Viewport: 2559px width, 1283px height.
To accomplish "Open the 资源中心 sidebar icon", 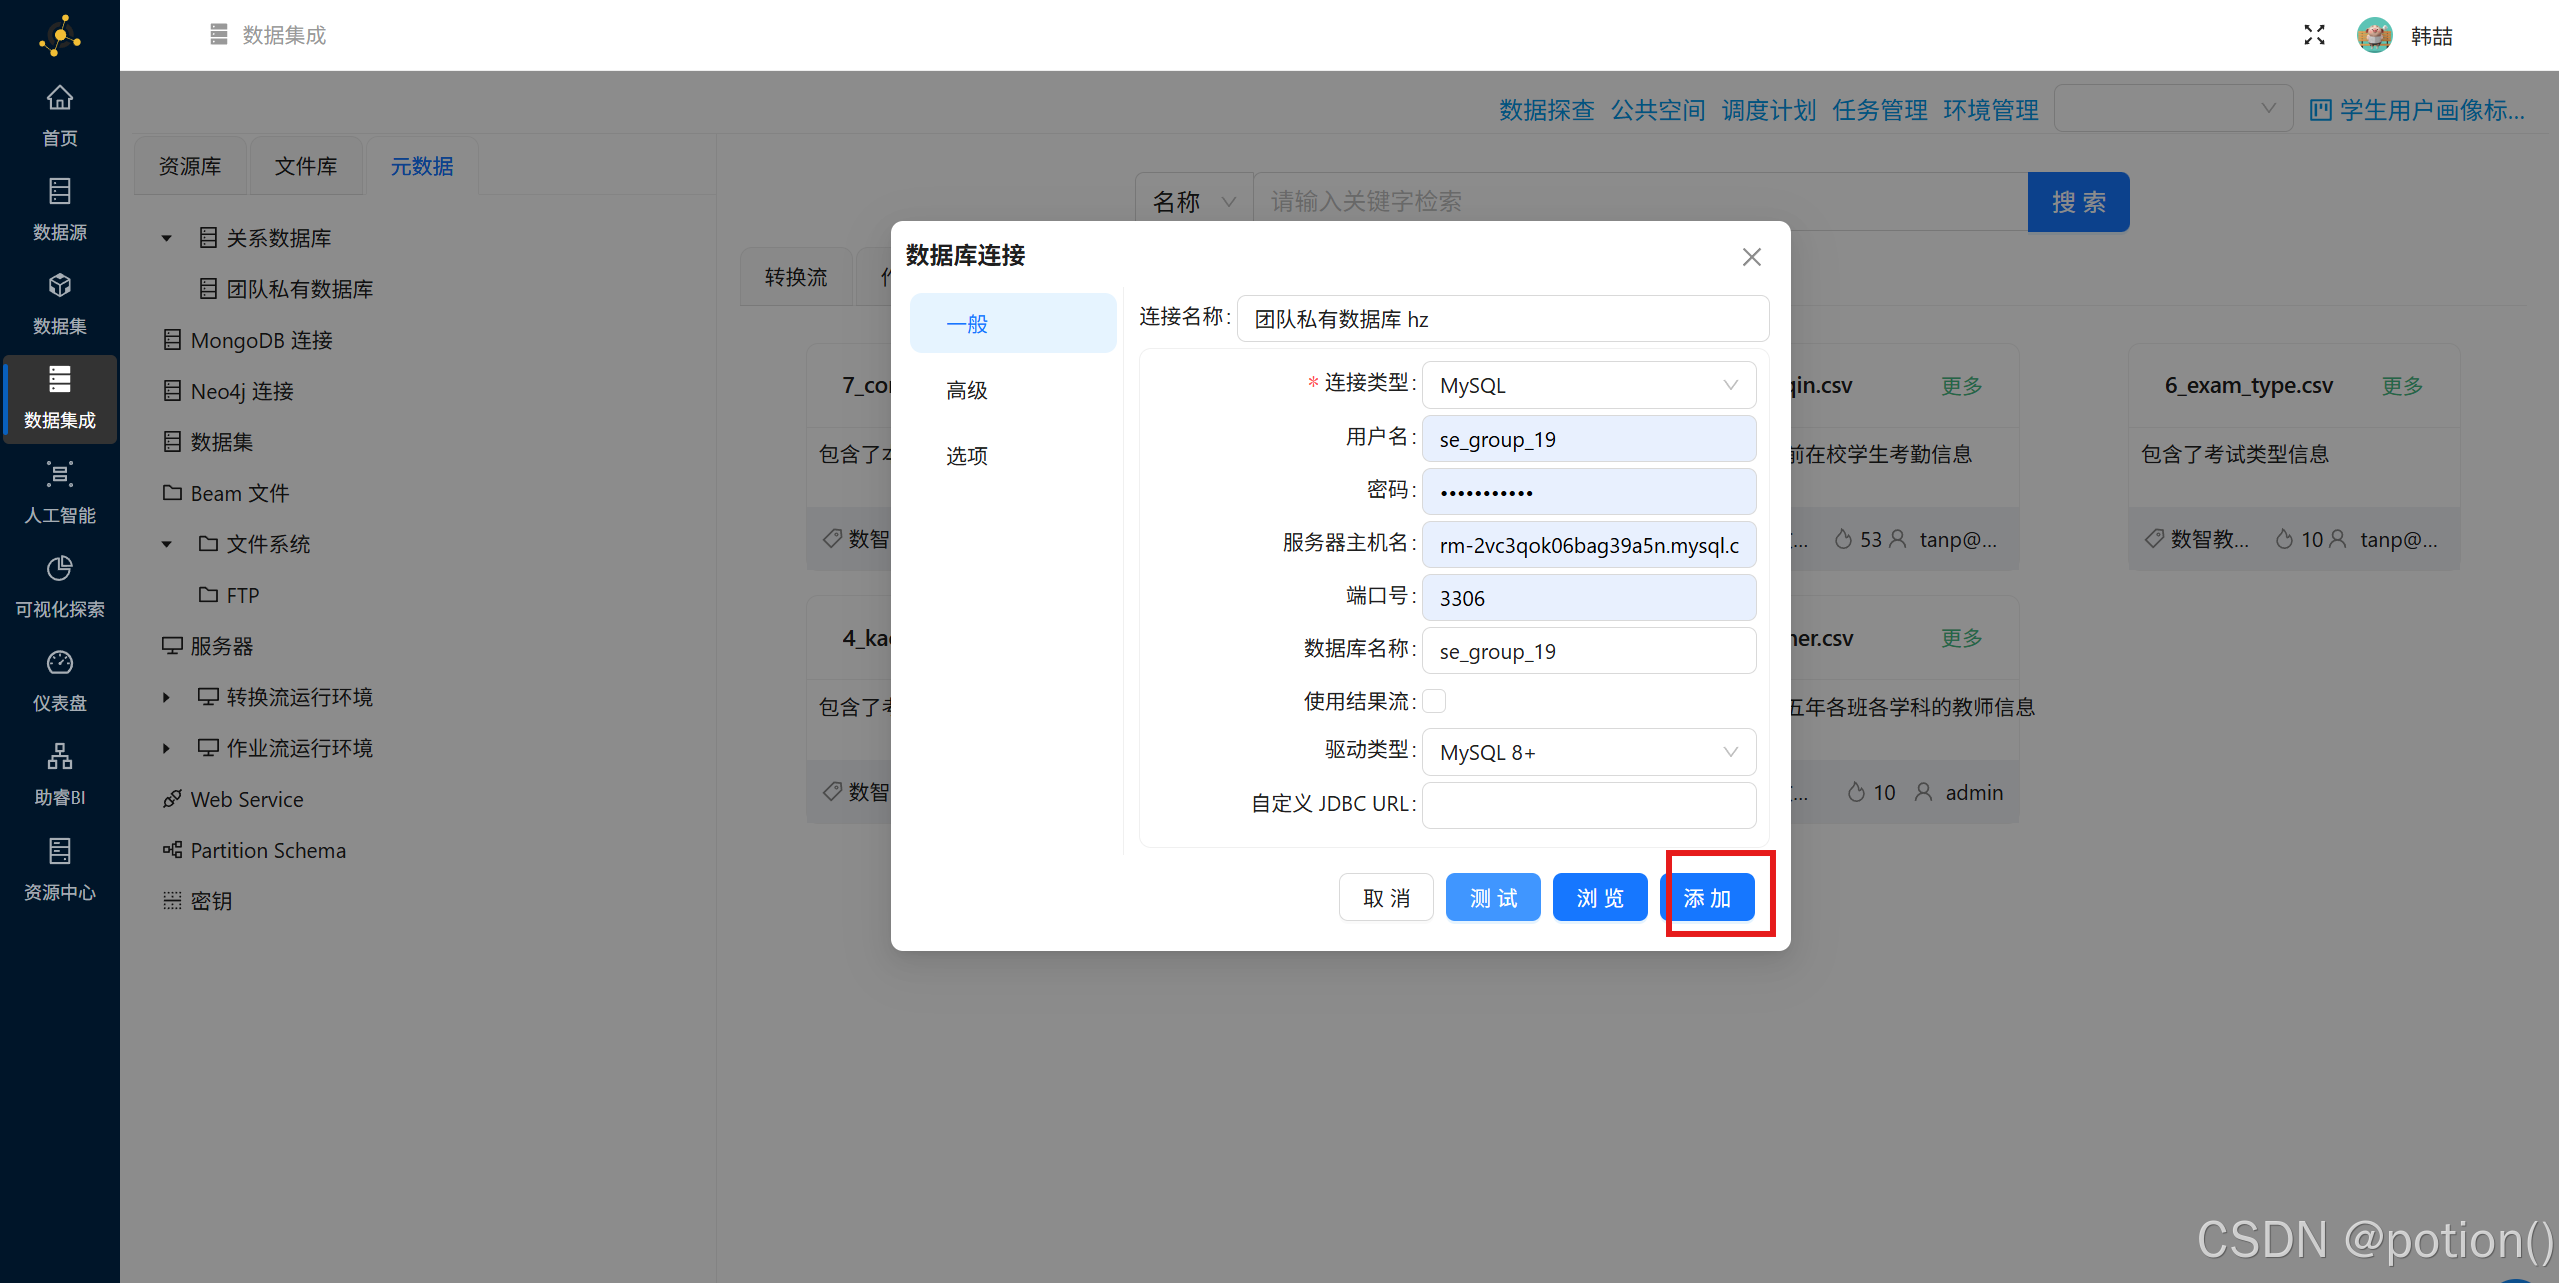I will tap(60, 851).
